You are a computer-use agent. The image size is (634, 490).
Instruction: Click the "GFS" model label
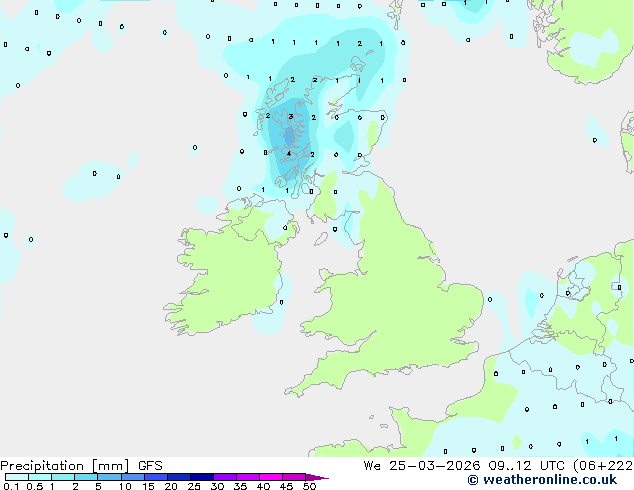[x=150, y=466]
